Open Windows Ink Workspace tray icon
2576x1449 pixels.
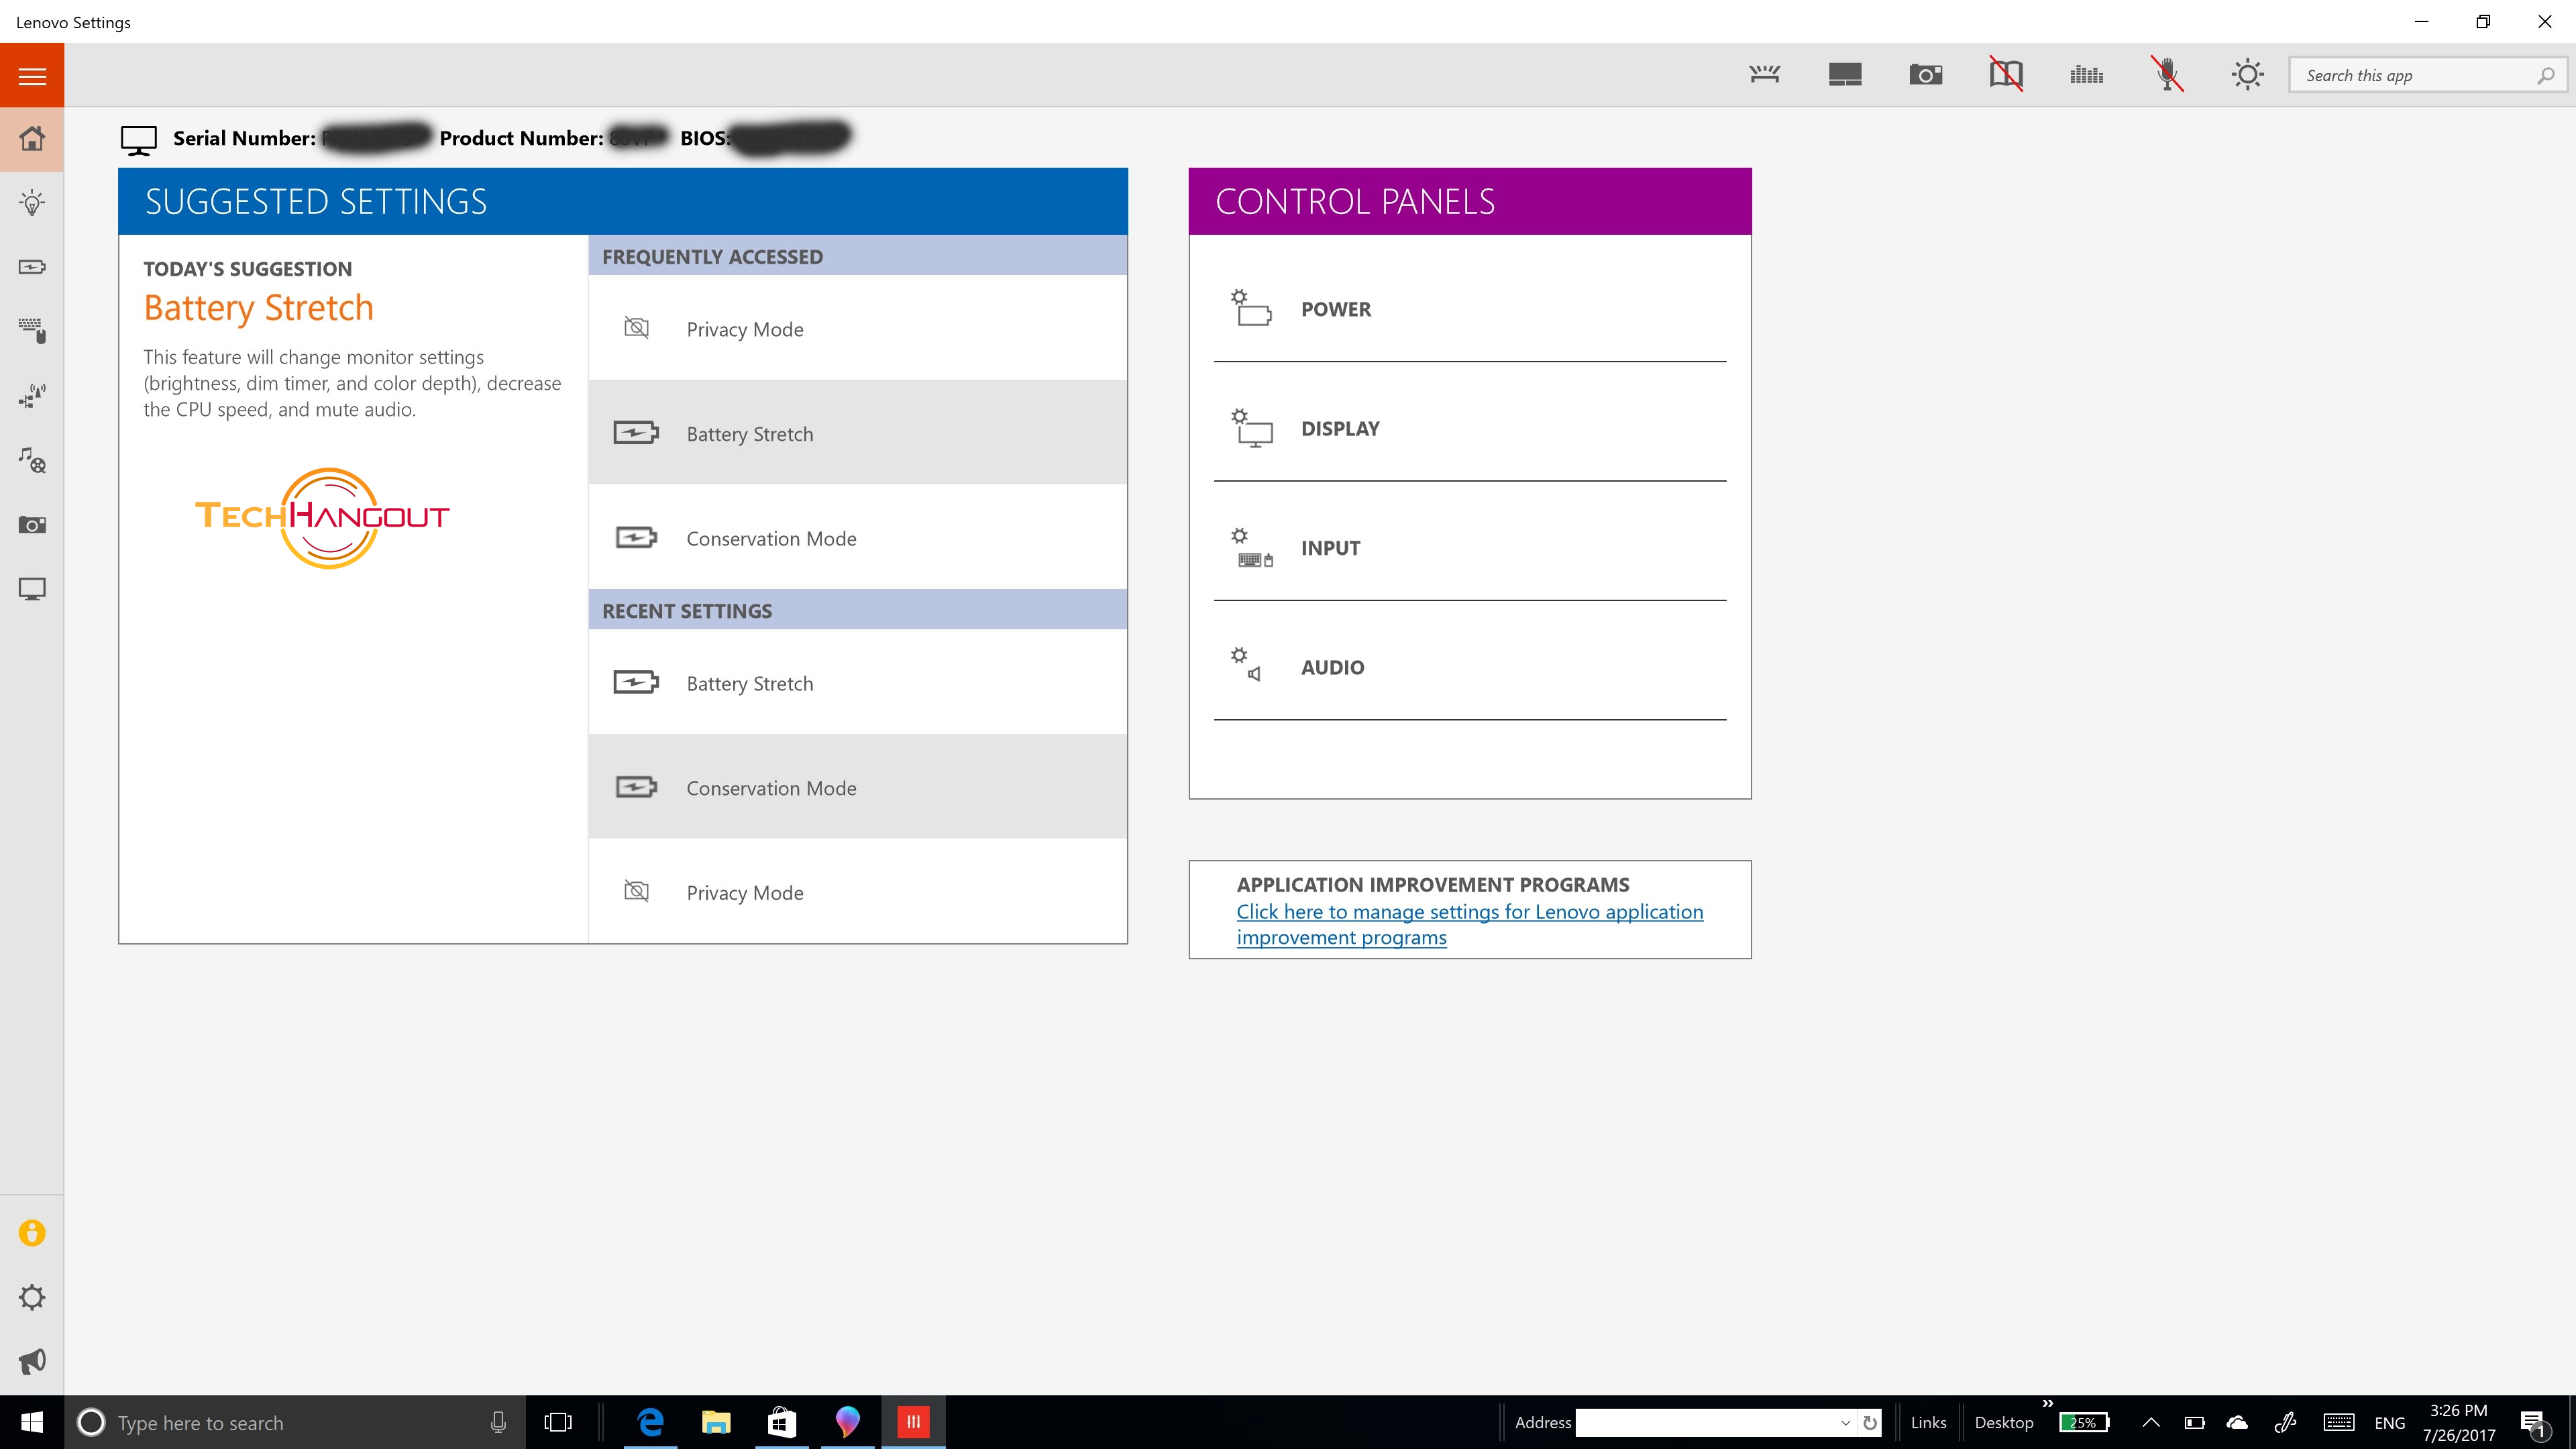tap(2285, 1422)
